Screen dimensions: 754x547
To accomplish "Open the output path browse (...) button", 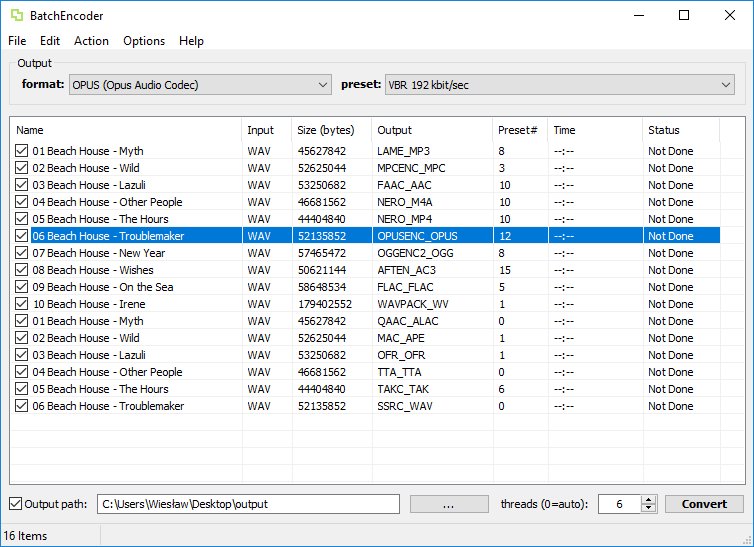I will click(449, 504).
